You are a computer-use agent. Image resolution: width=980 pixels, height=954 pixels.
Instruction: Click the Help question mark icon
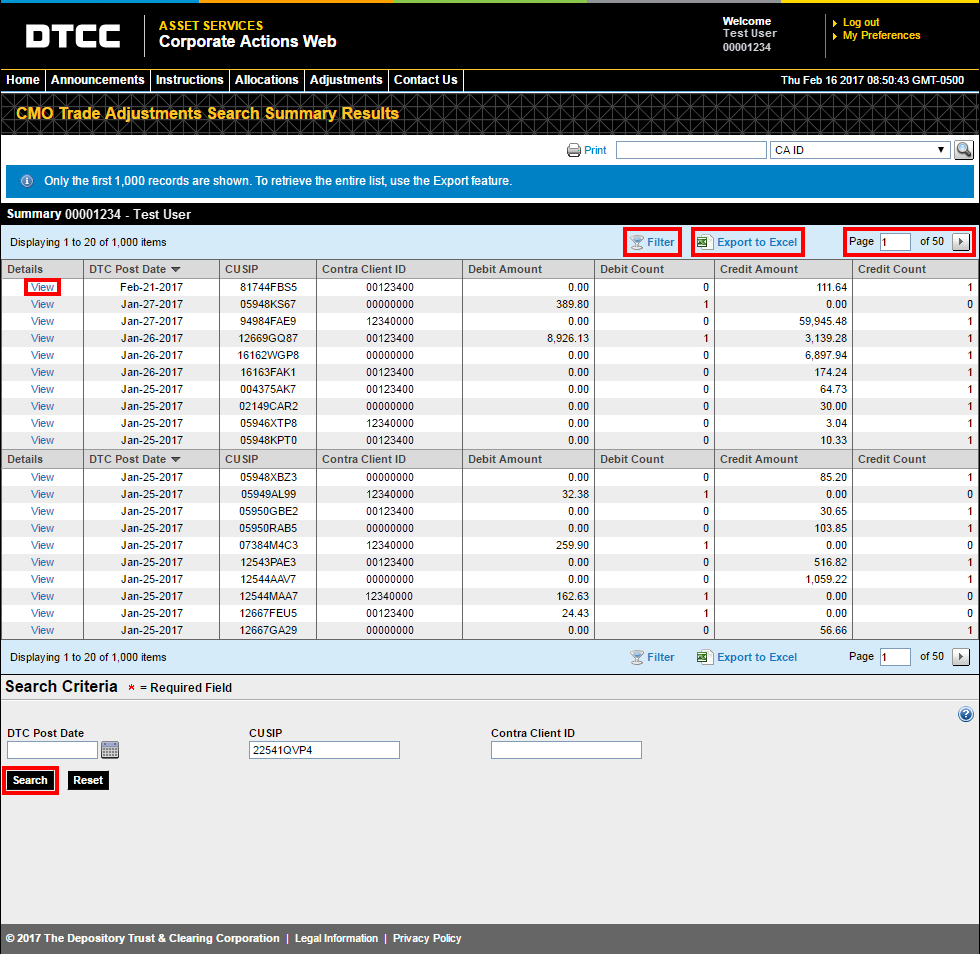[965, 714]
